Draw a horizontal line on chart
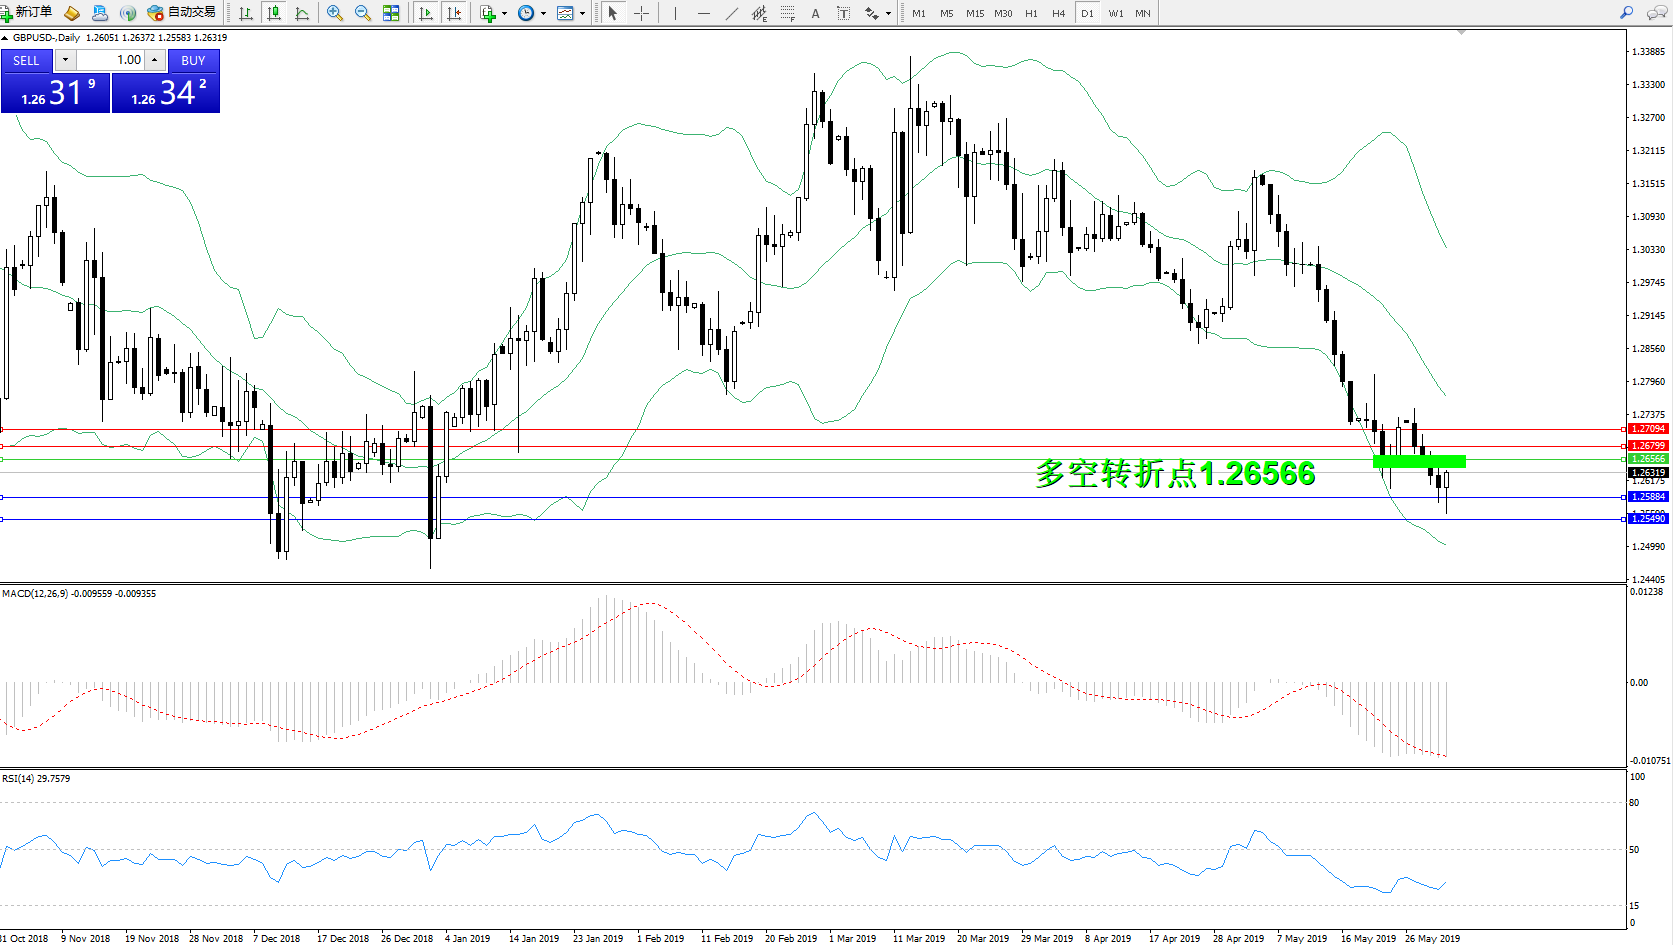 pos(704,13)
